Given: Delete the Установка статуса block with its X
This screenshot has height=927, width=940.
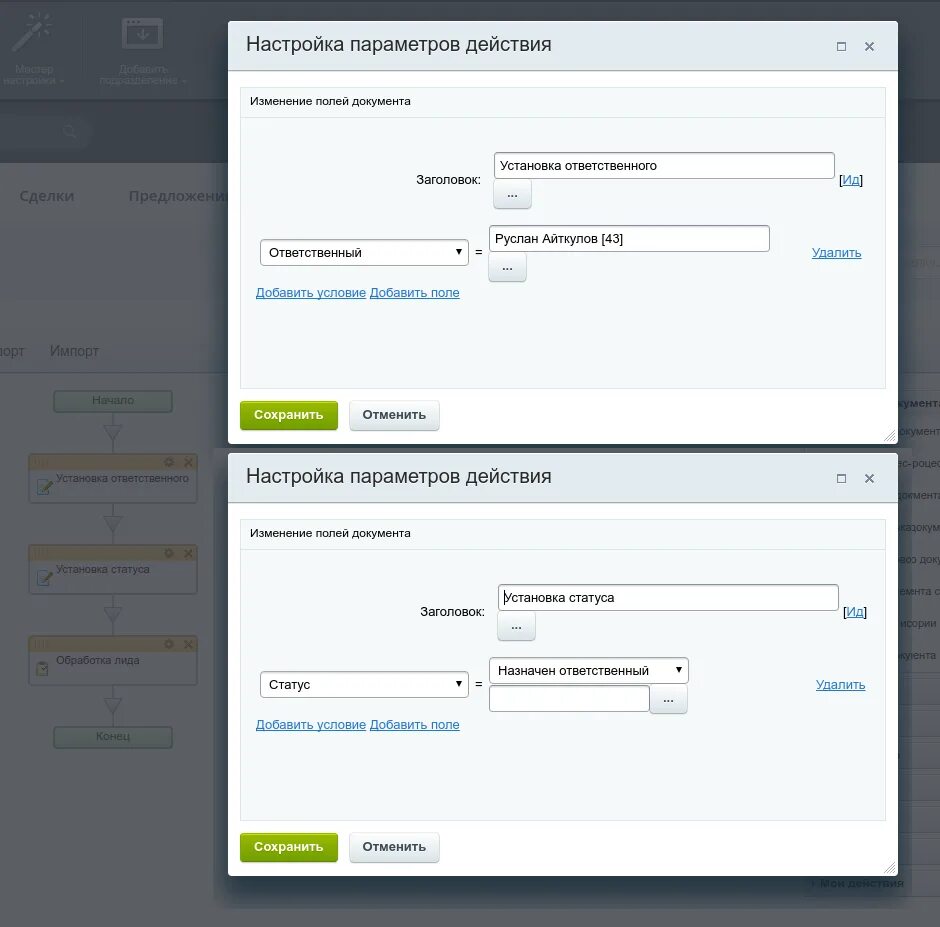Looking at the screenshot, I should click(188, 553).
